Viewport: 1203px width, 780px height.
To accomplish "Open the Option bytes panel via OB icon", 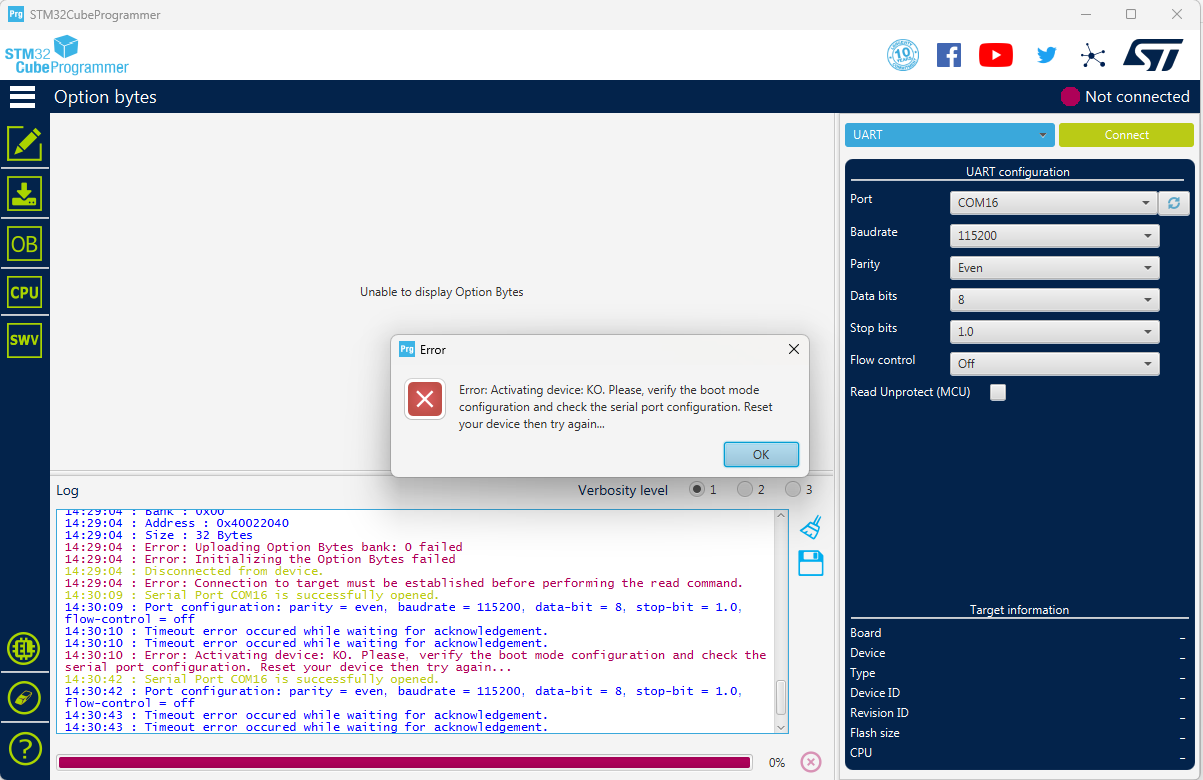I will (24, 242).
